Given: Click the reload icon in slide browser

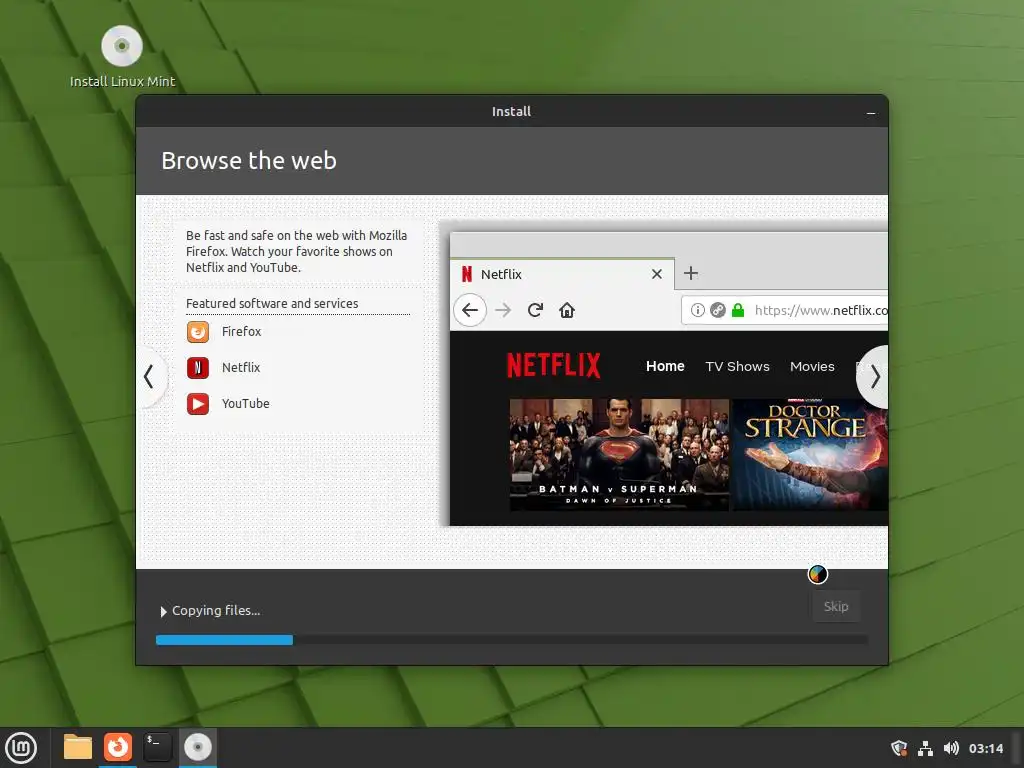Looking at the screenshot, I should tap(535, 310).
